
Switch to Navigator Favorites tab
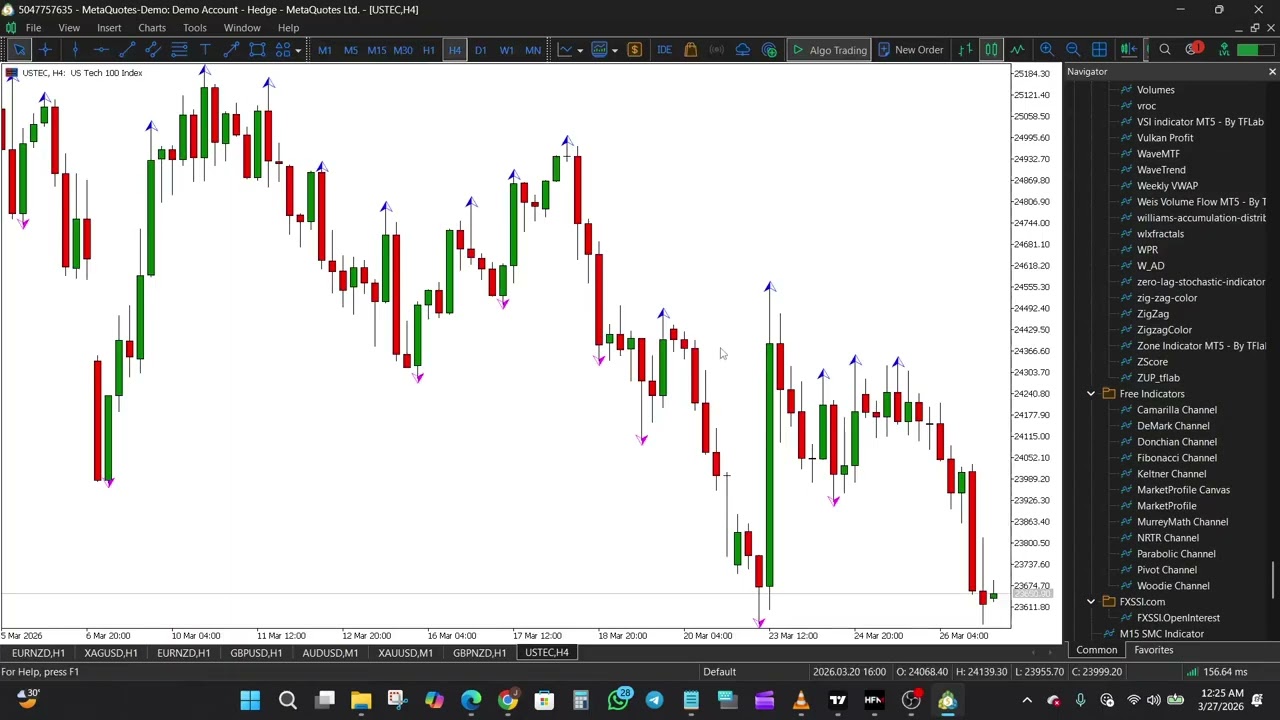[1153, 650]
